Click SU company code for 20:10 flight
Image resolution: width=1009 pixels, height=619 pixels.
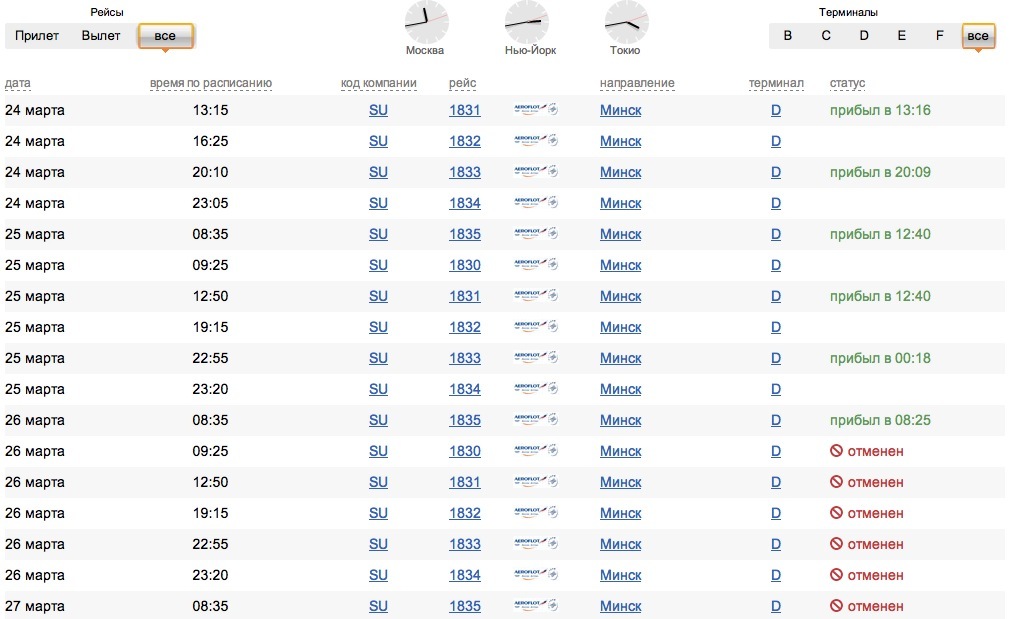point(378,172)
